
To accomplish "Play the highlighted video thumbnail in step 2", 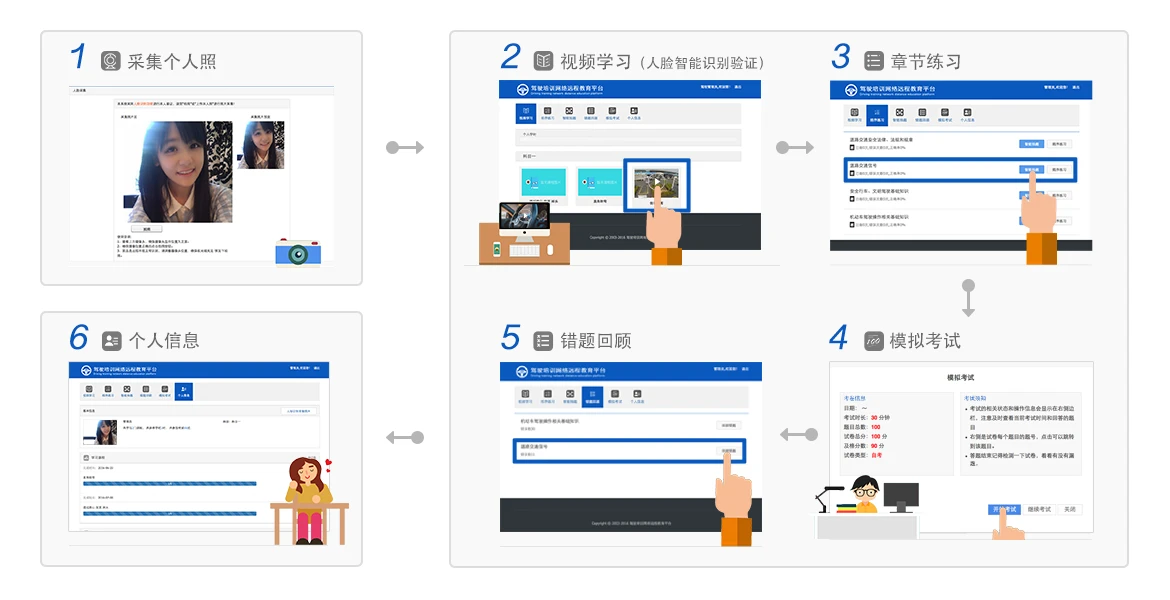I will tap(657, 182).
